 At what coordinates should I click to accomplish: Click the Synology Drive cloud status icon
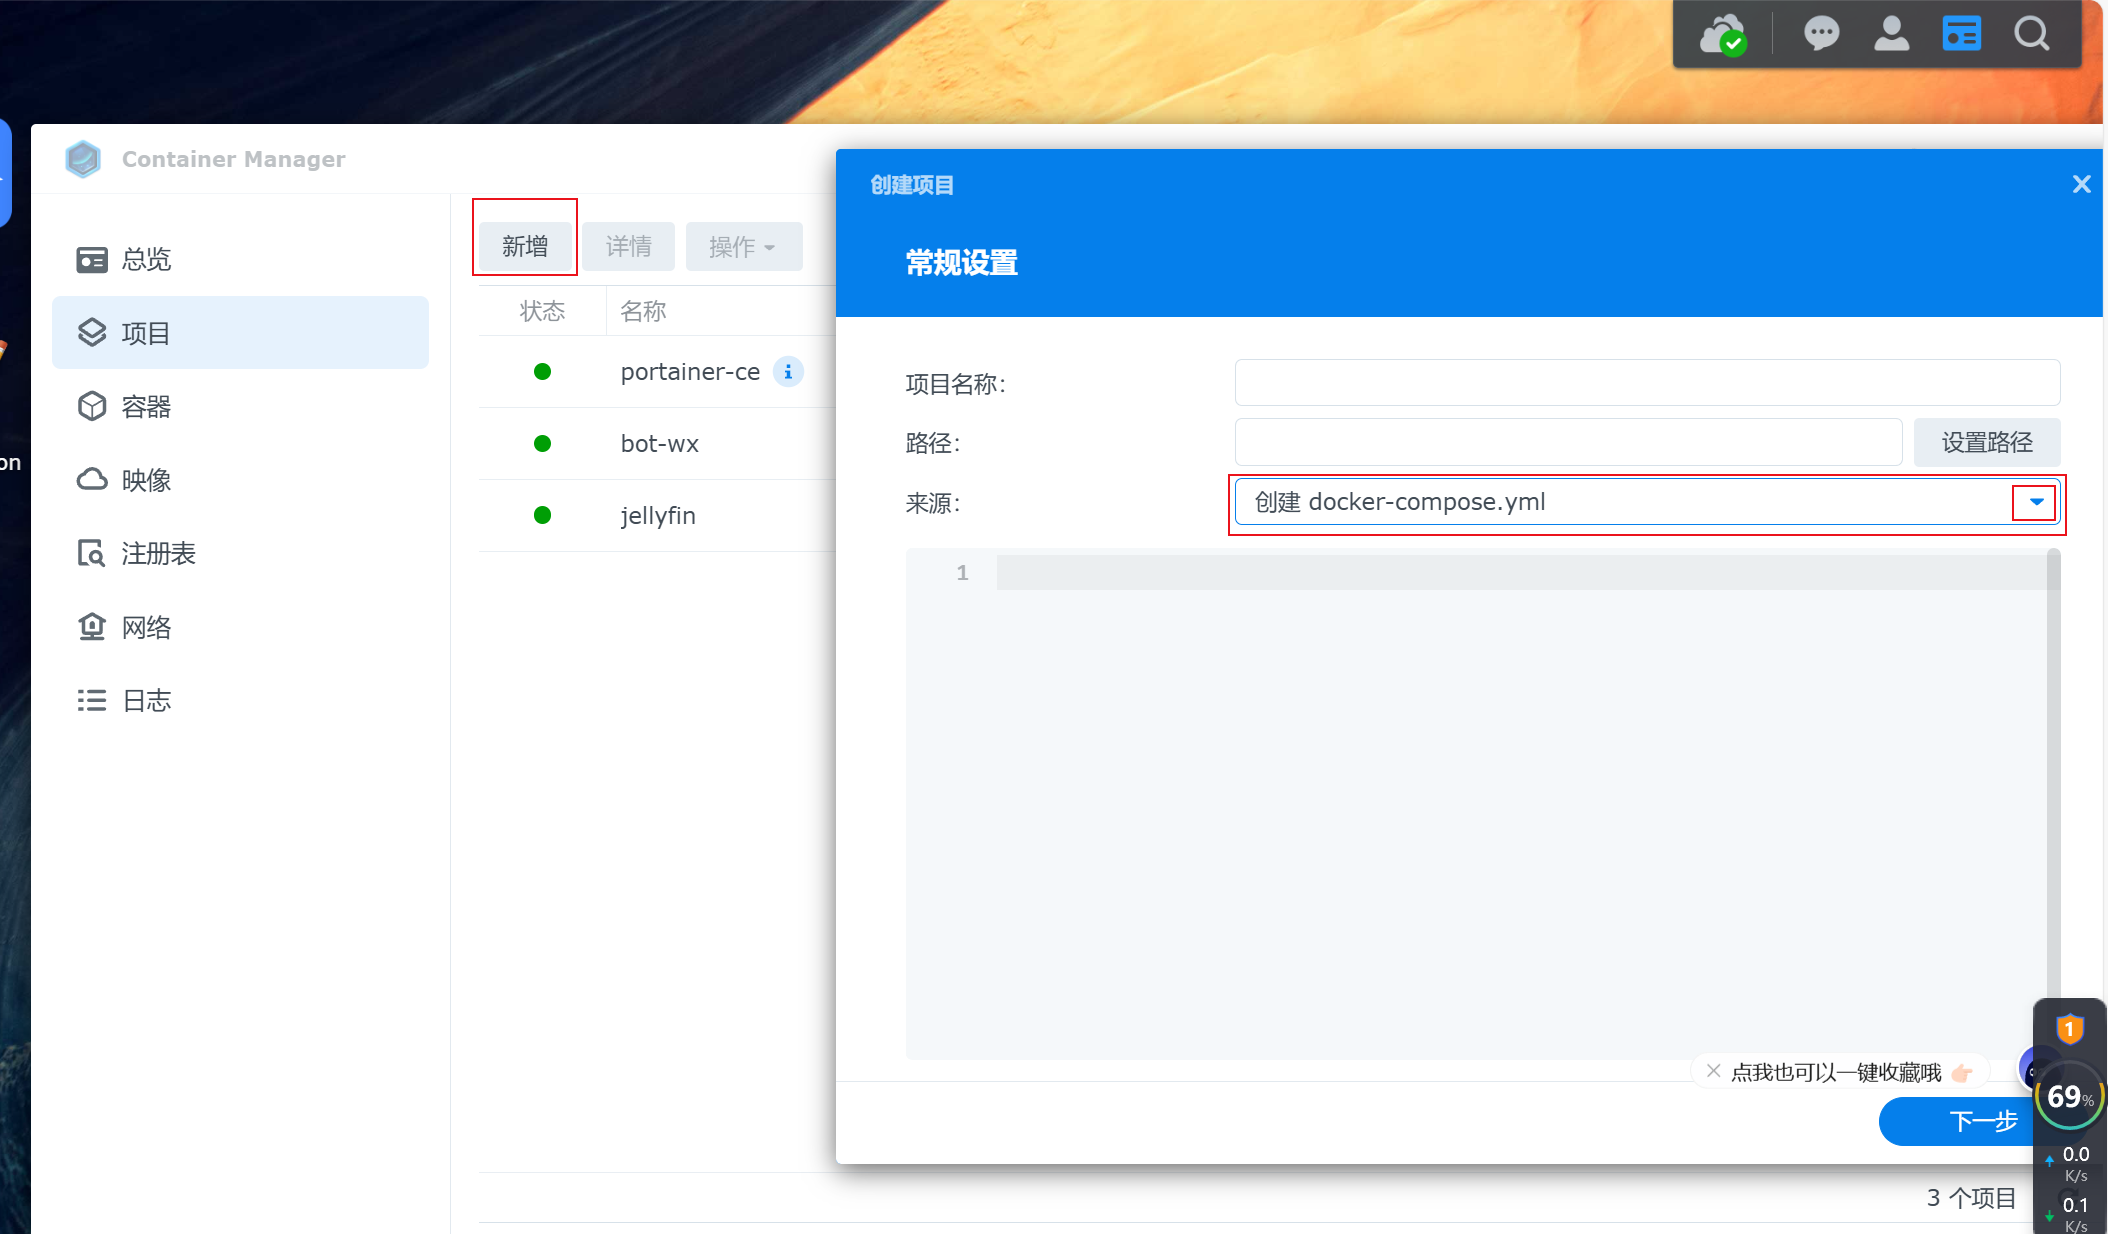click(1723, 35)
